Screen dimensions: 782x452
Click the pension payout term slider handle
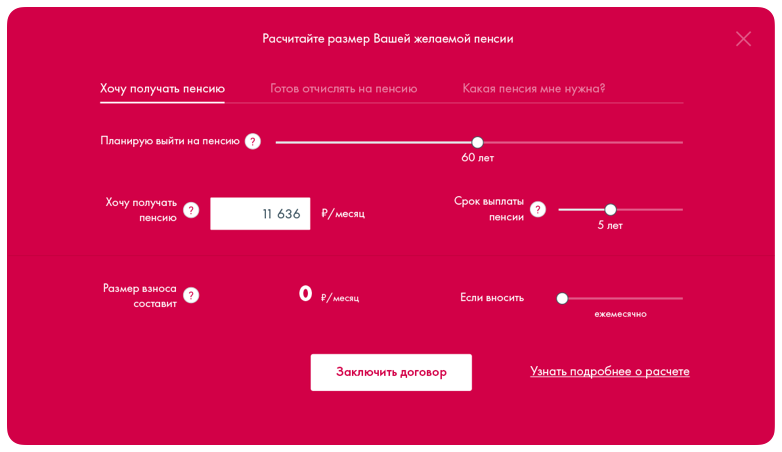(x=610, y=210)
